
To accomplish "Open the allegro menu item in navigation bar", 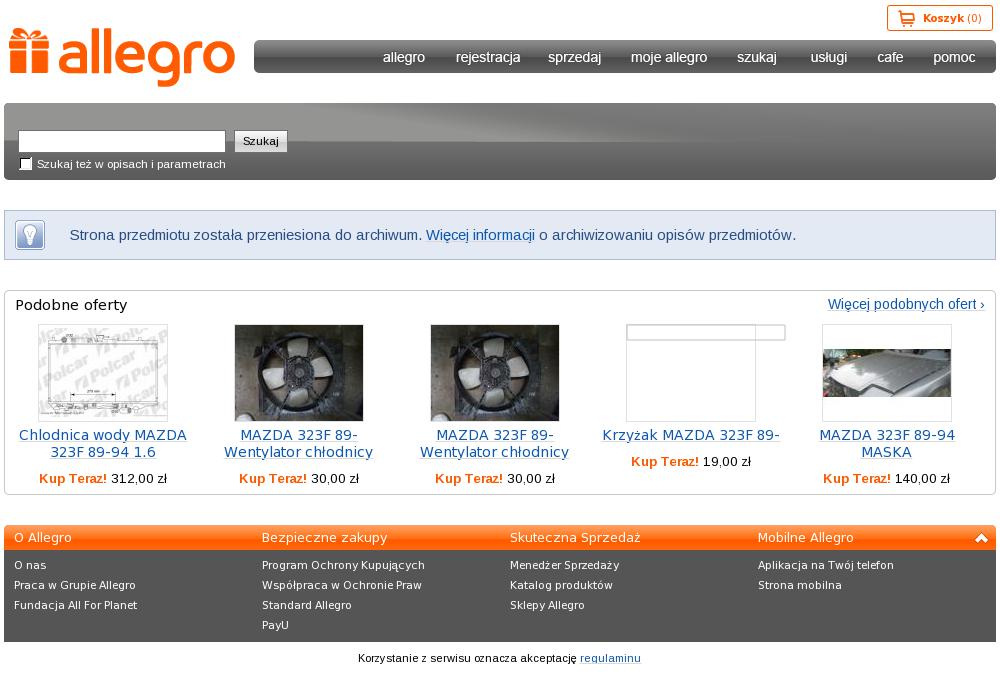I will pyautogui.click(x=404, y=57).
